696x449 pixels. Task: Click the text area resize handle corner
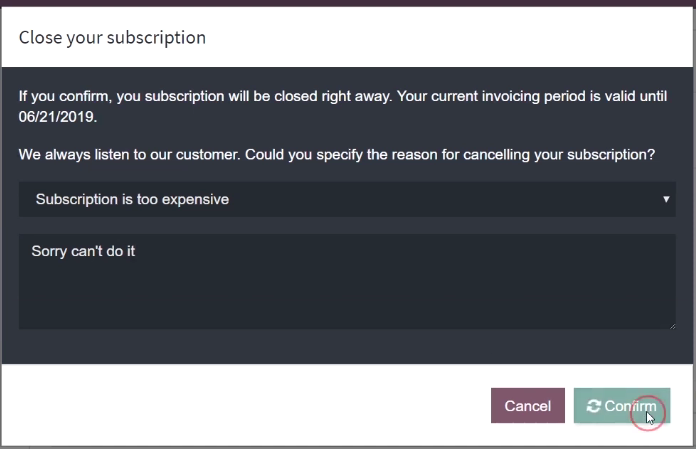672,326
